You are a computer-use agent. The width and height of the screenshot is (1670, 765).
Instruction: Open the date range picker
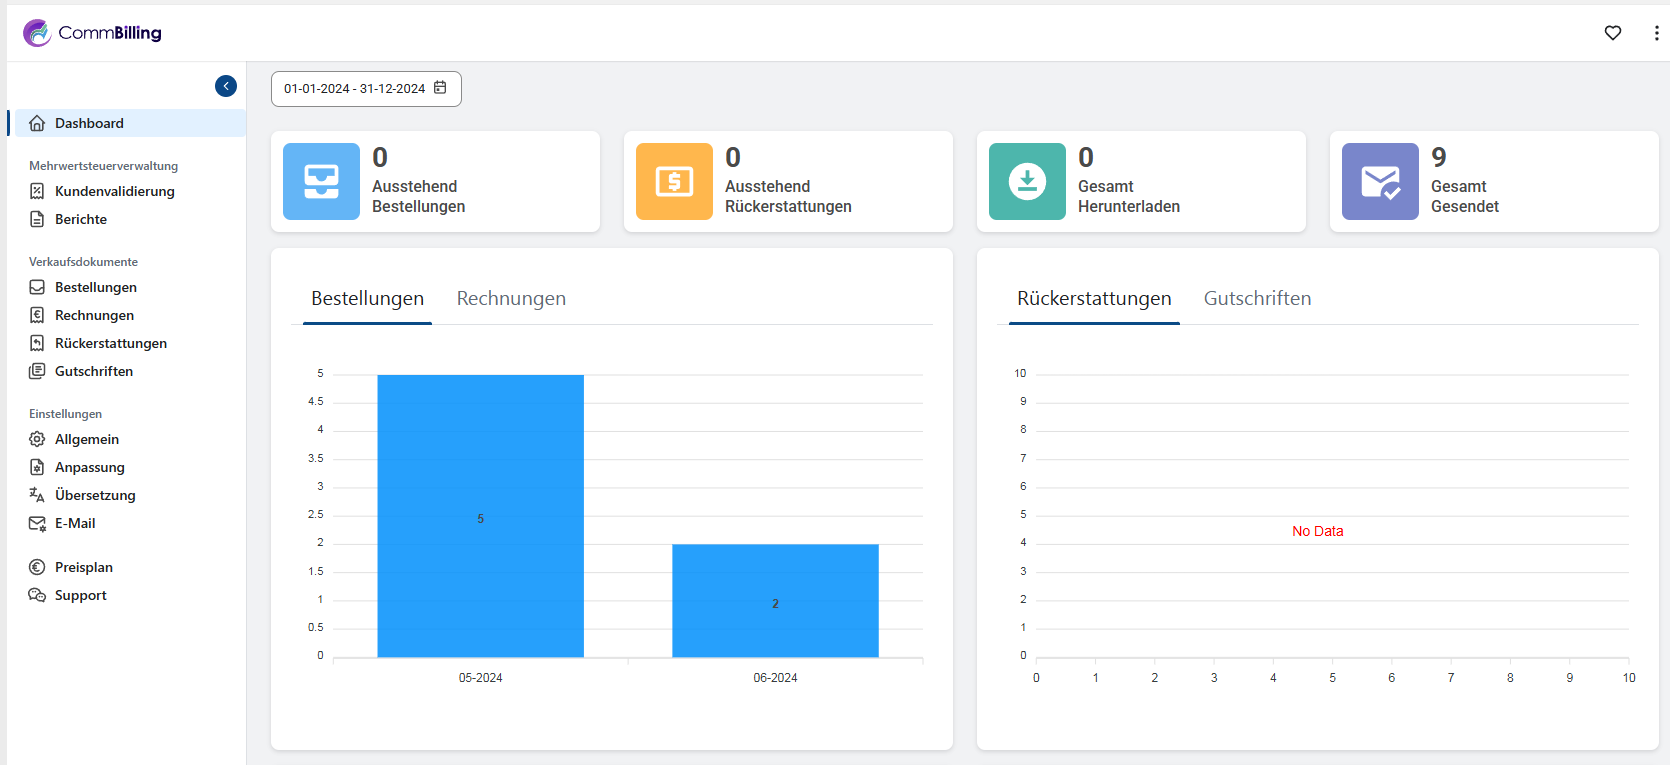(x=366, y=89)
